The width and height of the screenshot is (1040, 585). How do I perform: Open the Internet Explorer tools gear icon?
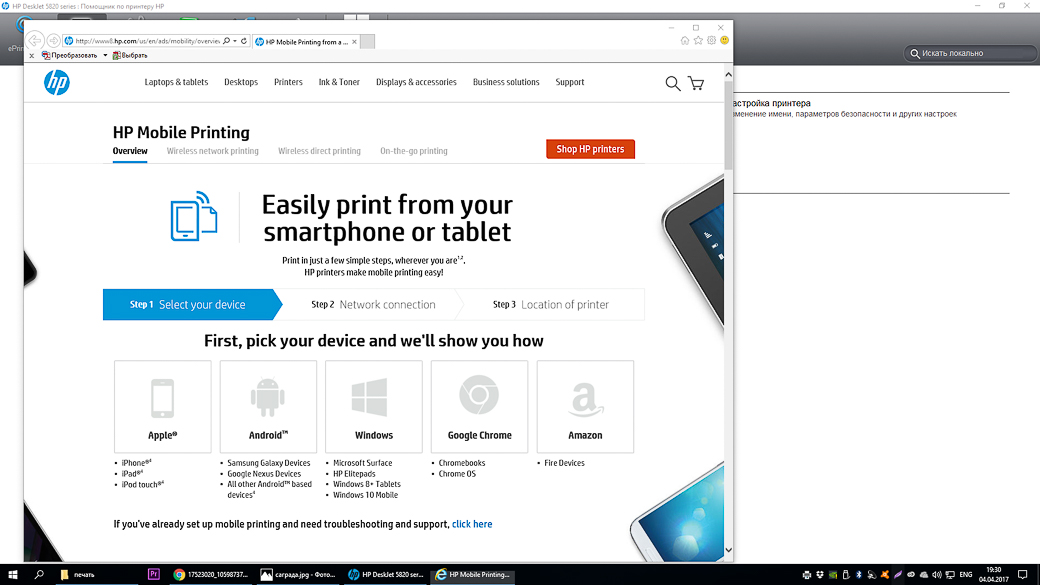(711, 40)
